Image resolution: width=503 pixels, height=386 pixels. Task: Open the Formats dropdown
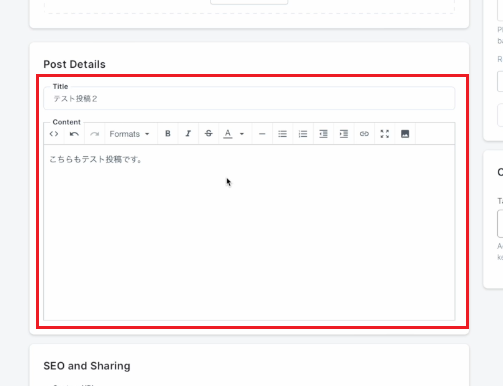pos(129,134)
